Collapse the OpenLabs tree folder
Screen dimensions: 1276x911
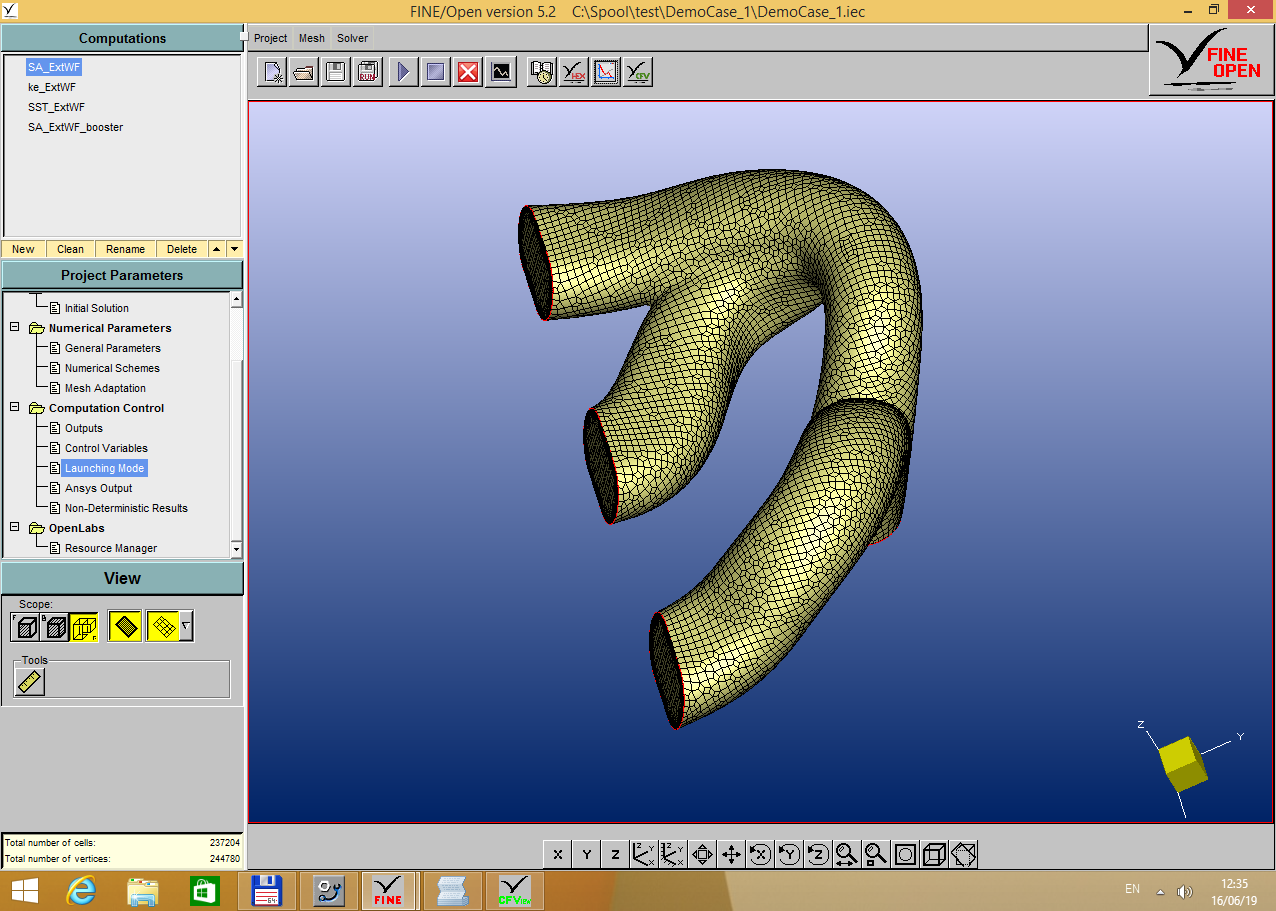pos(15,528)
